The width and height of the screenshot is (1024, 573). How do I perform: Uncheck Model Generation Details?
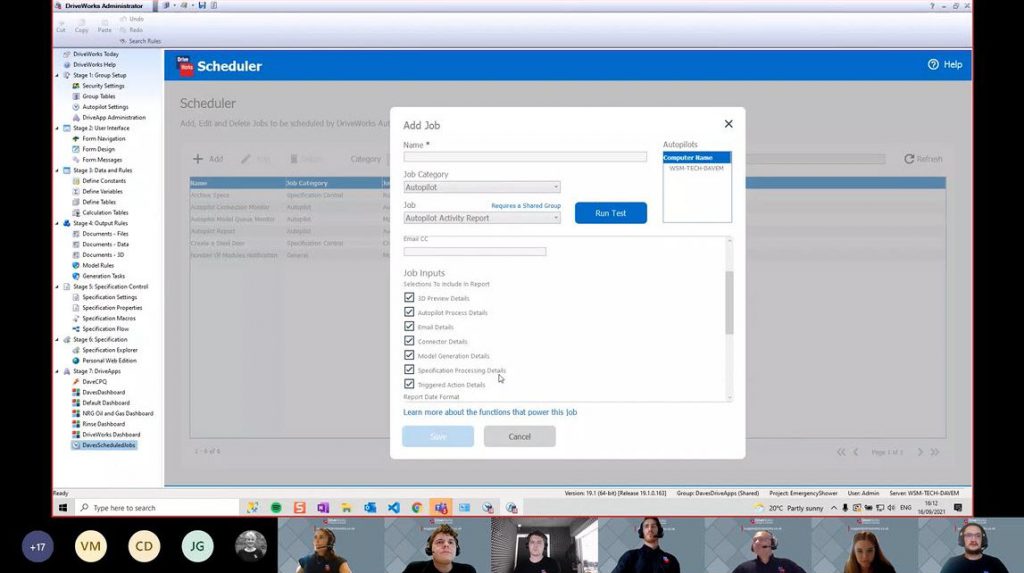coord(409,355)
